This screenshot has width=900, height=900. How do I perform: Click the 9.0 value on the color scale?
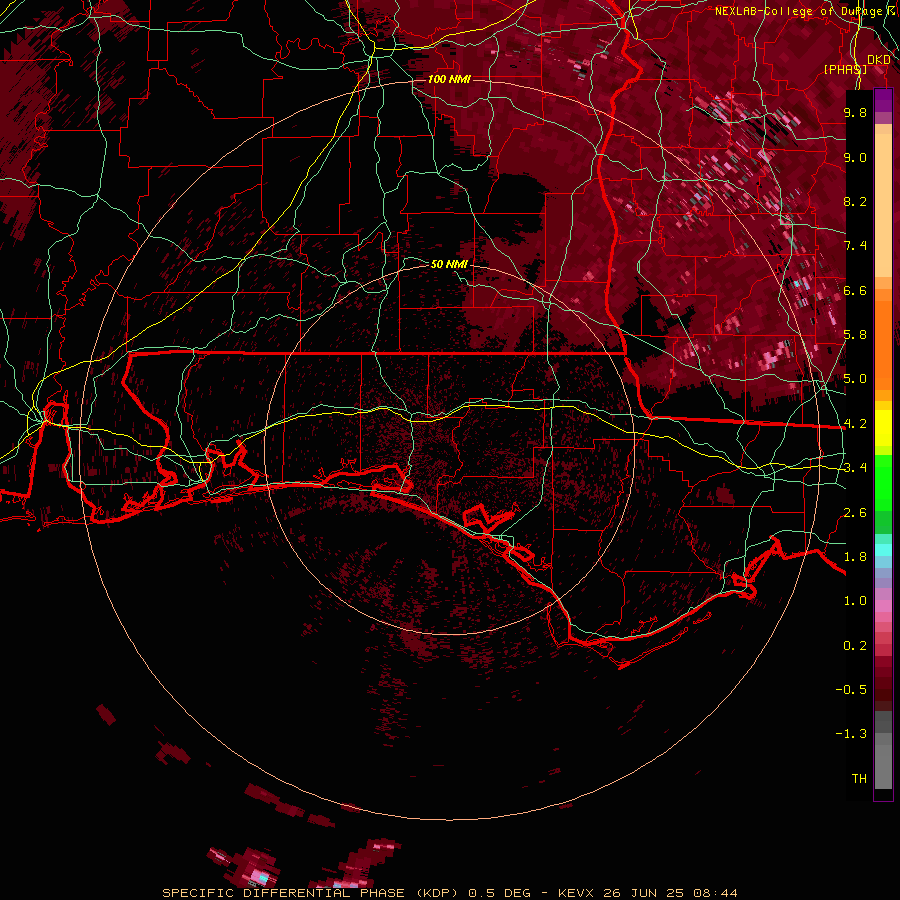(x=855, y=157)
